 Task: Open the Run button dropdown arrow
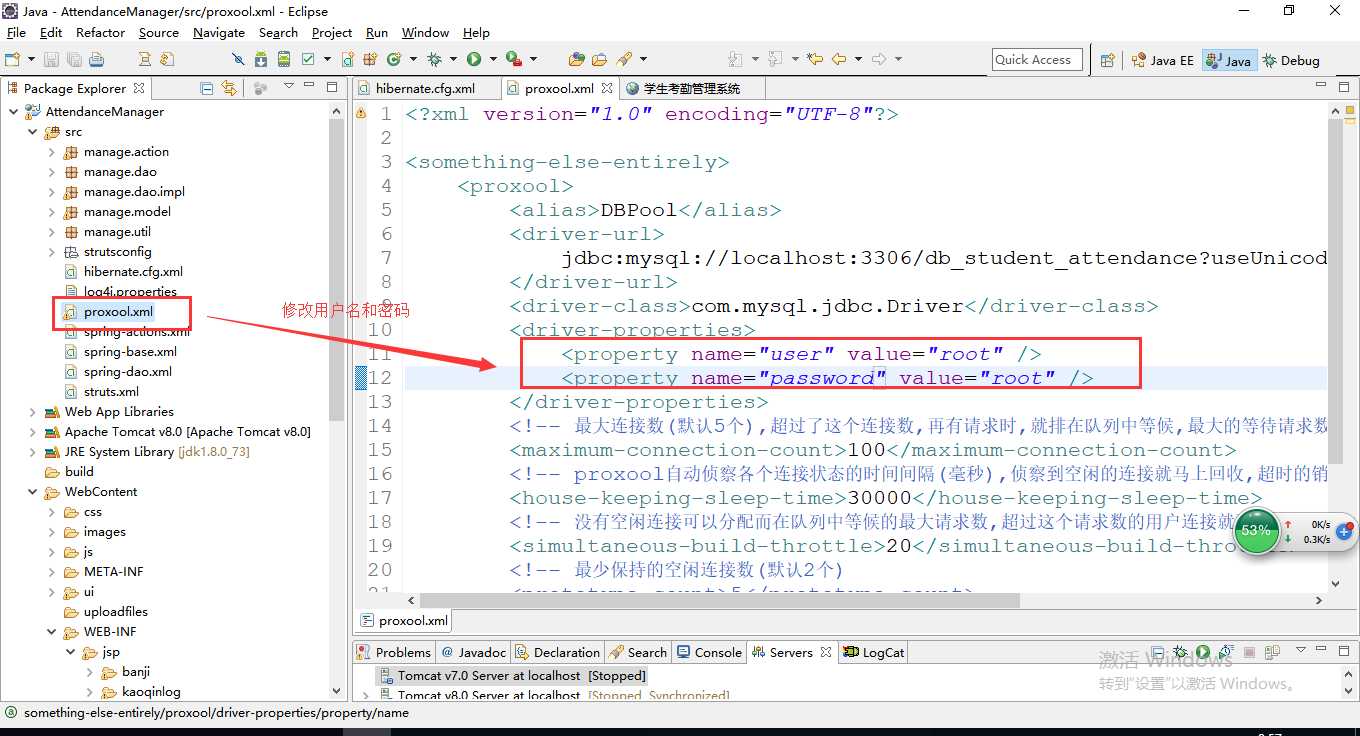click(493, 59)
